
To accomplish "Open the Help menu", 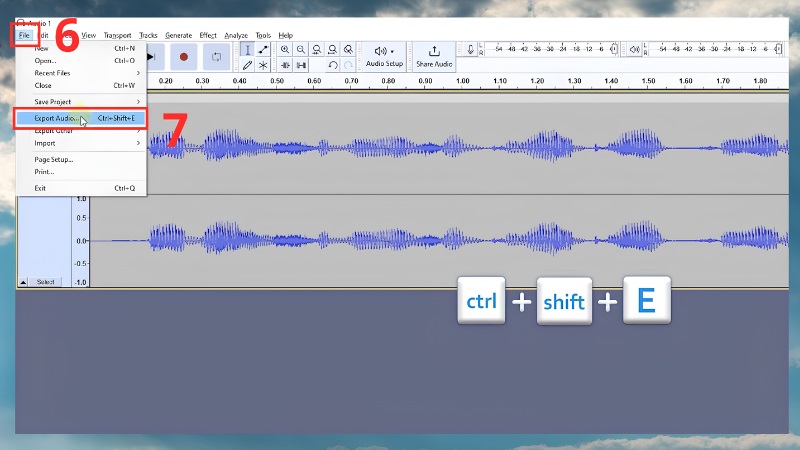I will tap(286, 35).
